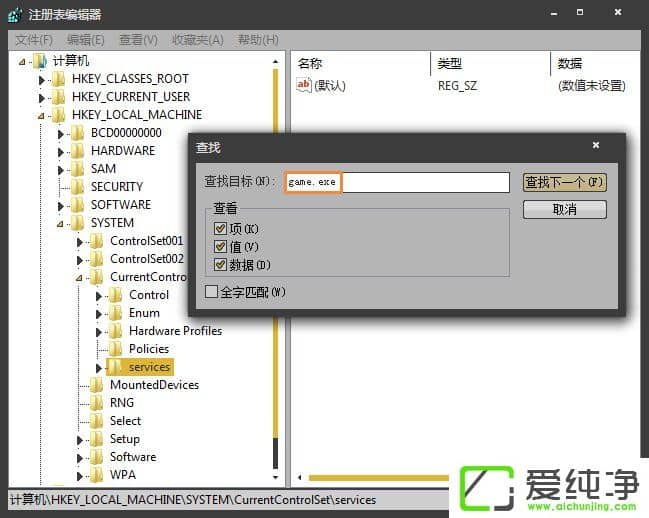Click the Hardware Profiles folder icon
This screenshot has width=649, height=518.
[116, 331]
